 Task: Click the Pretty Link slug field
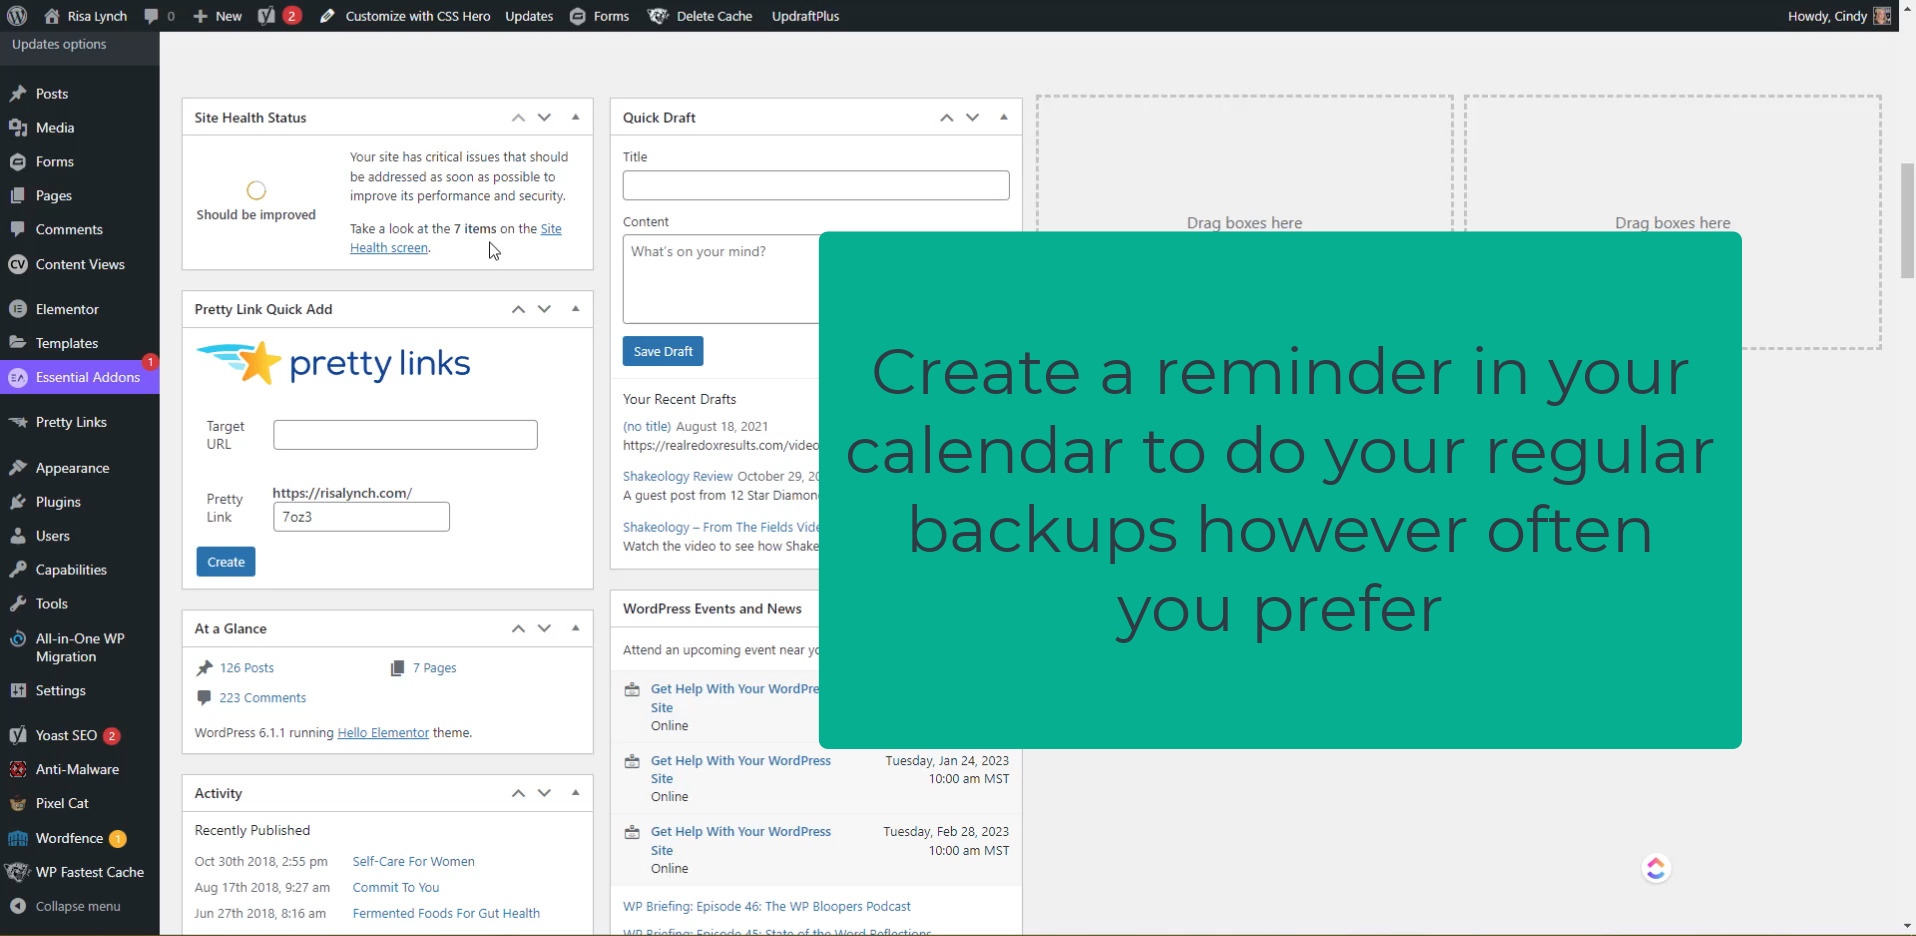(x=361, y=517)
